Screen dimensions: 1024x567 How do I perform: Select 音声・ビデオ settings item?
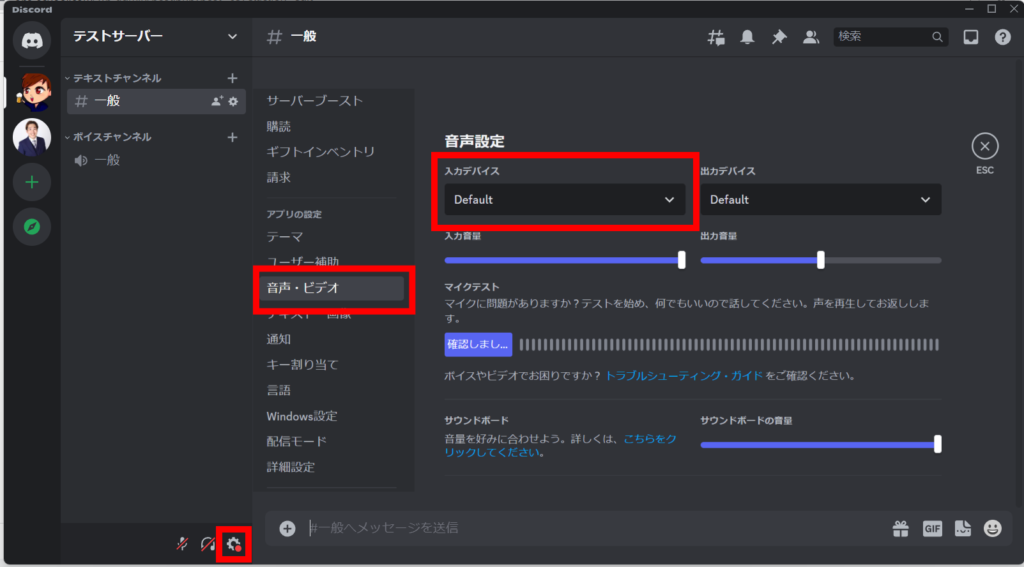pos(332,287)
